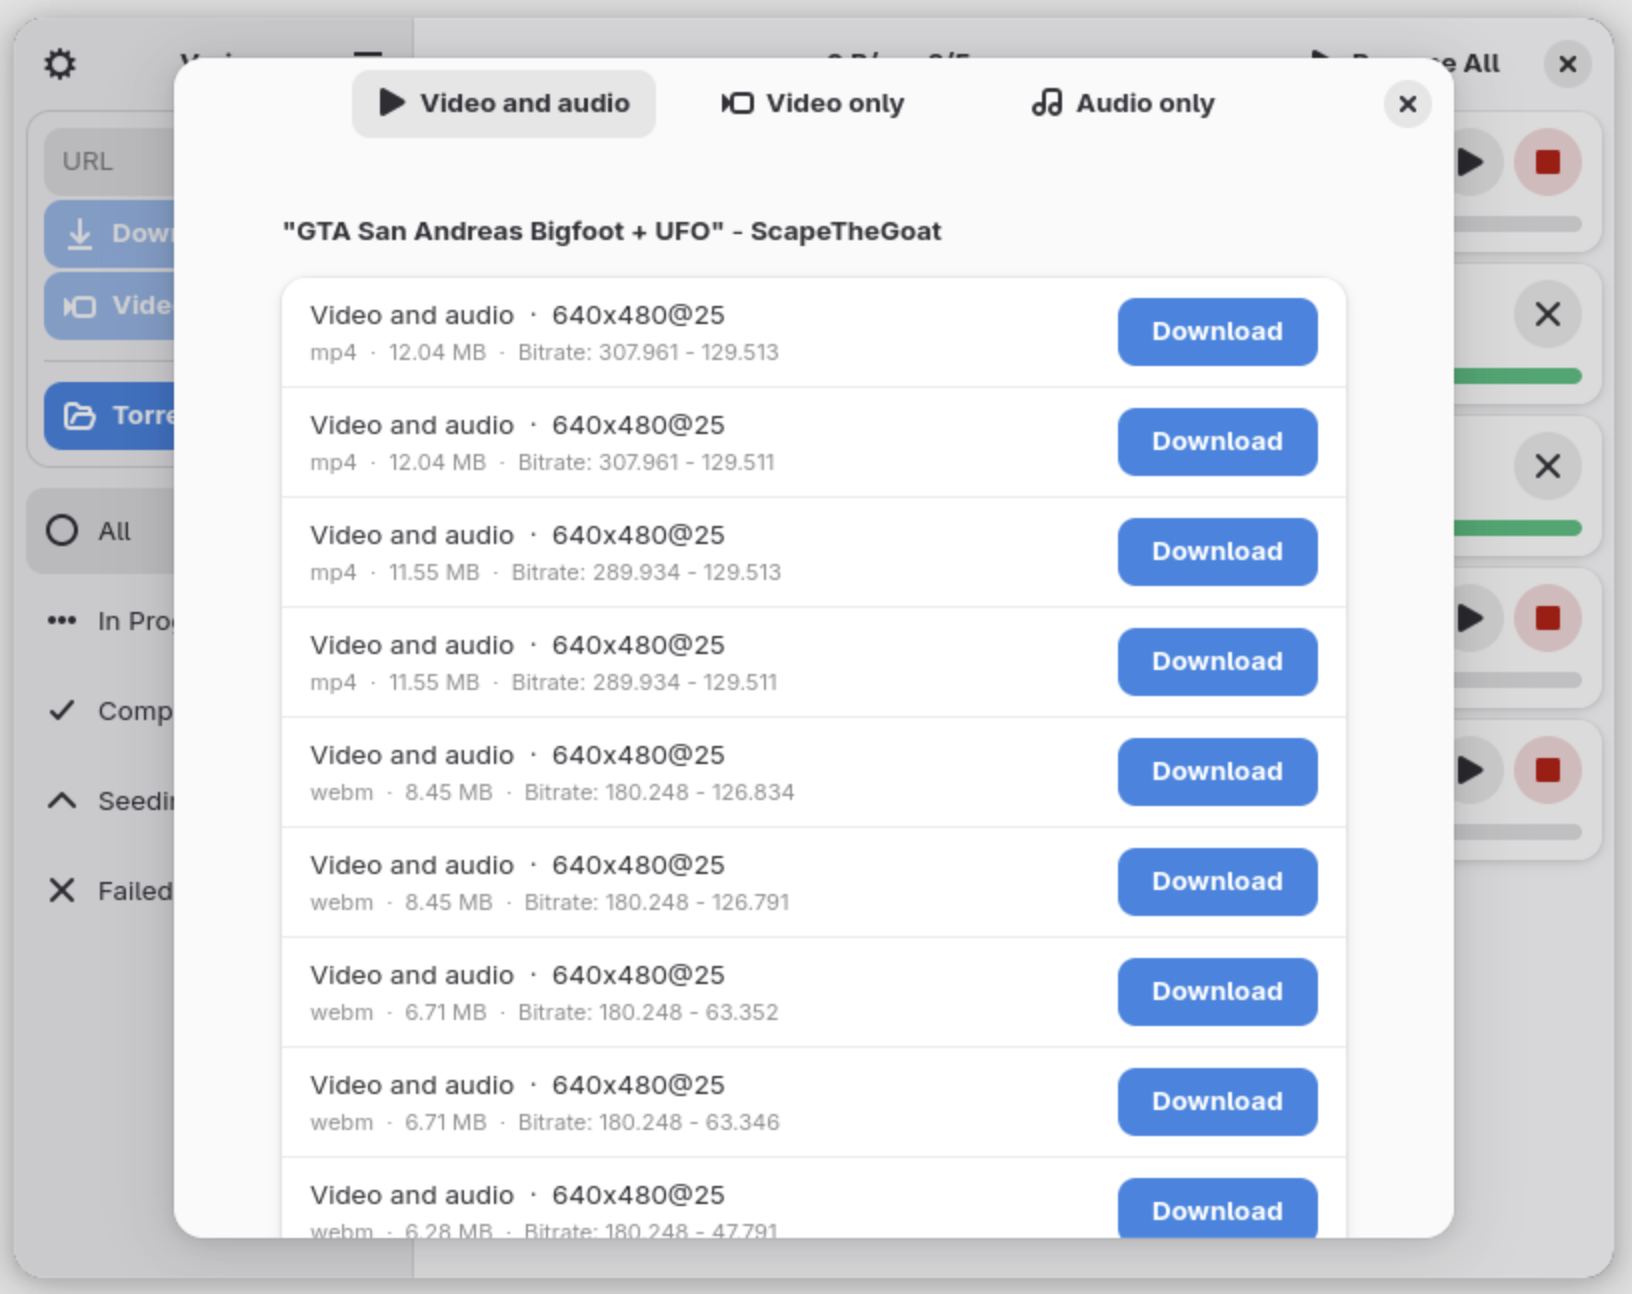The height and width of the screenshot is (1294, 1632).
Task: Remove the second completed download with its X icon
Action: tap(1547, 466)
